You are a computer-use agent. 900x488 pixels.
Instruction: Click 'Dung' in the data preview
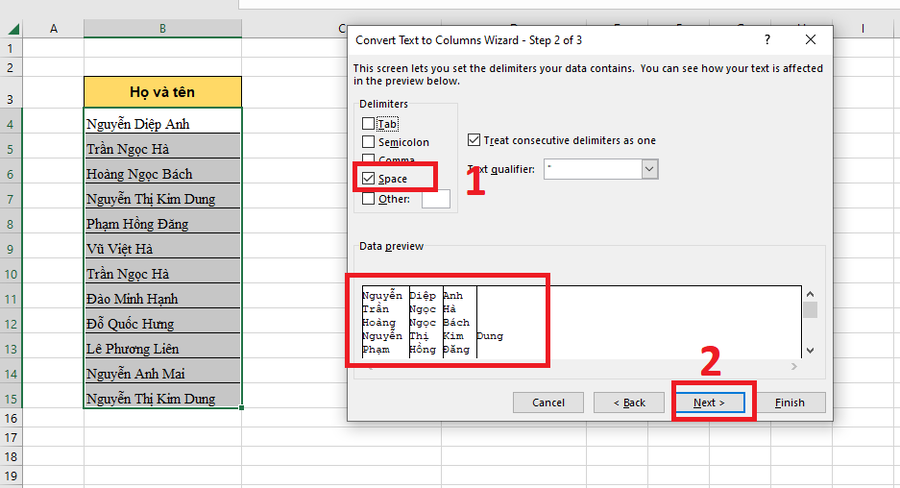(x=490, y=336)
